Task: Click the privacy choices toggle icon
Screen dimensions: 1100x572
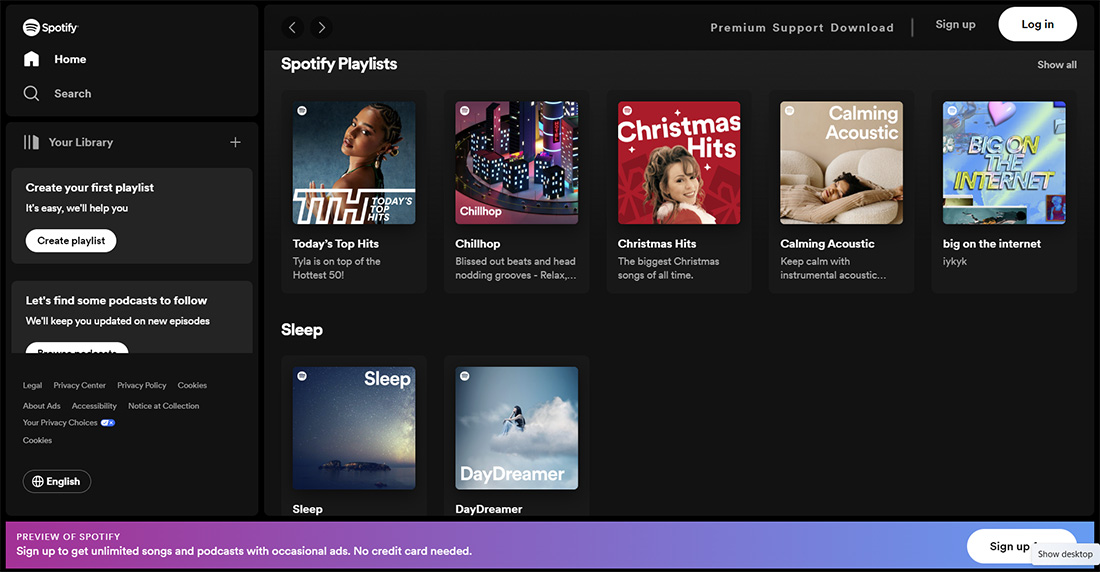Action: [x=107, y=423]
